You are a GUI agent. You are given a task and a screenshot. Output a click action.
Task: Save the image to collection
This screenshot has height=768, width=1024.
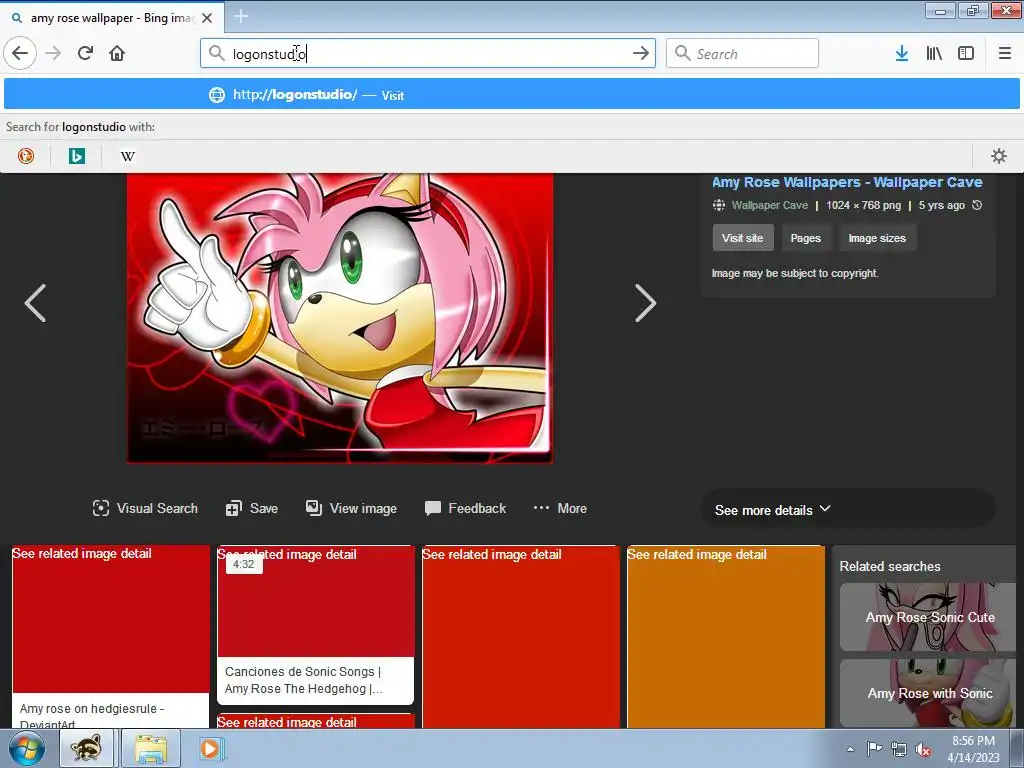coord(252,508)
